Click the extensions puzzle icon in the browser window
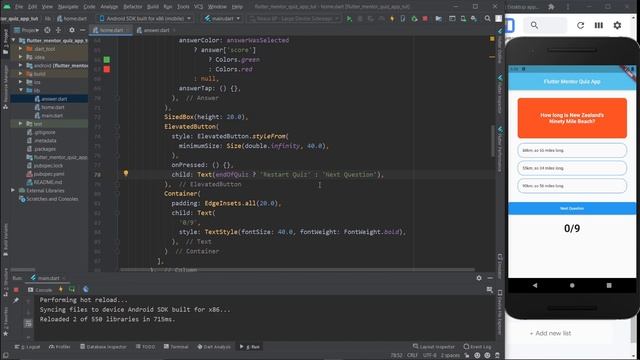This screenshot has width=640, height=360. (x=551, y=7)
